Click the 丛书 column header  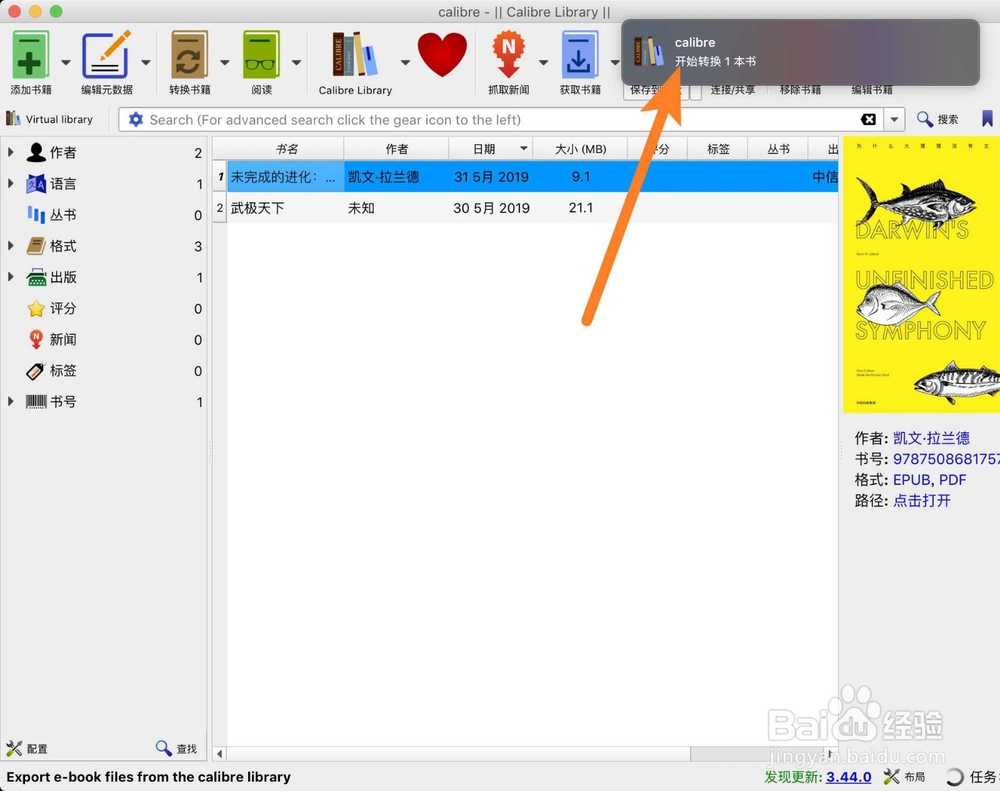778,149
